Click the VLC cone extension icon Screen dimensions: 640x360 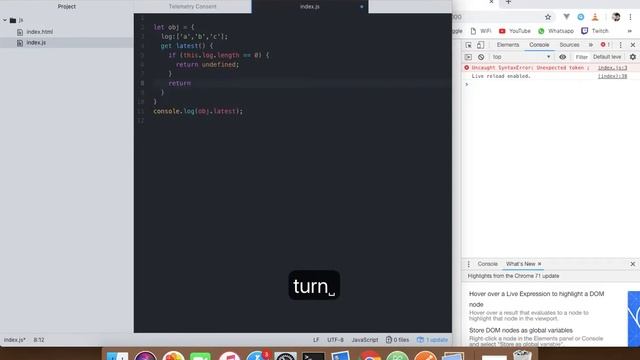(x=595, y=17)
